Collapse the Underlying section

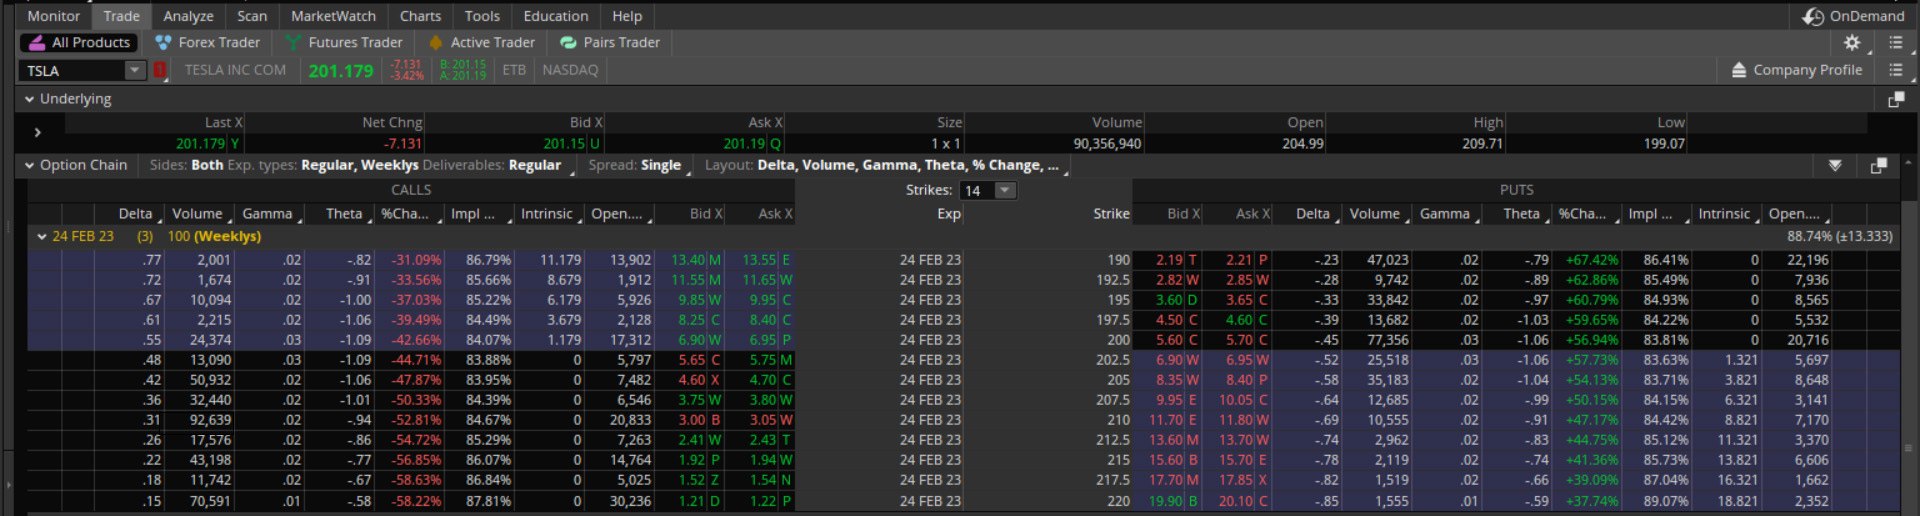(x=30, y=99)
